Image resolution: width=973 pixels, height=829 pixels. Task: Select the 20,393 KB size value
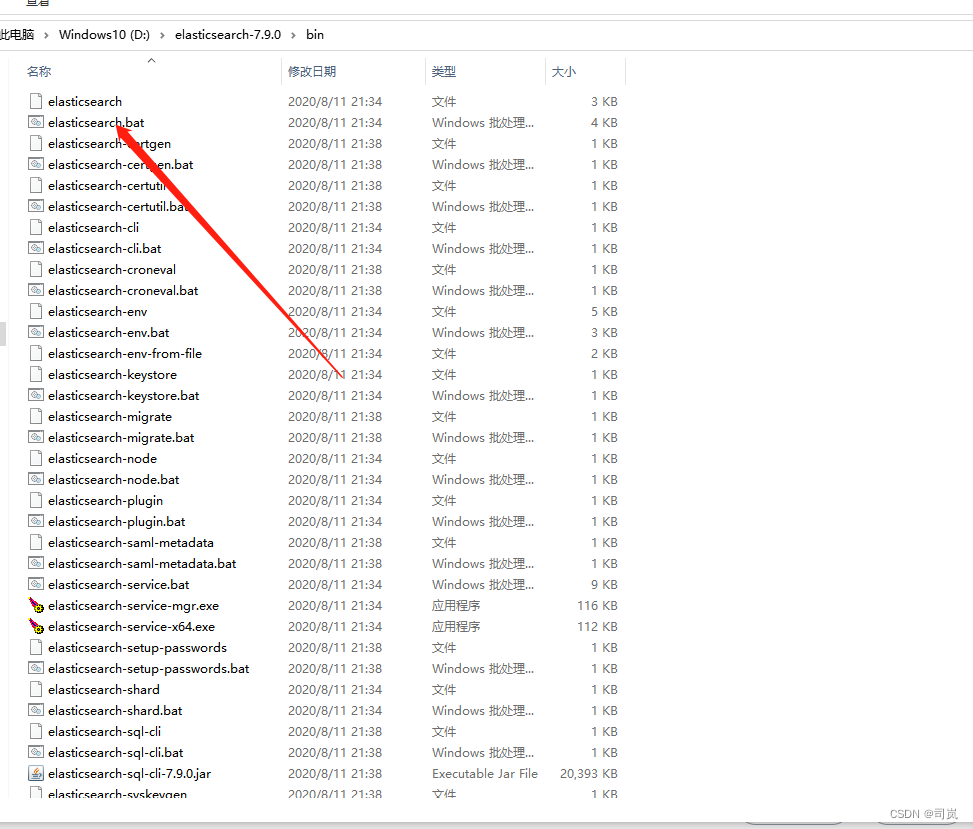588,774
